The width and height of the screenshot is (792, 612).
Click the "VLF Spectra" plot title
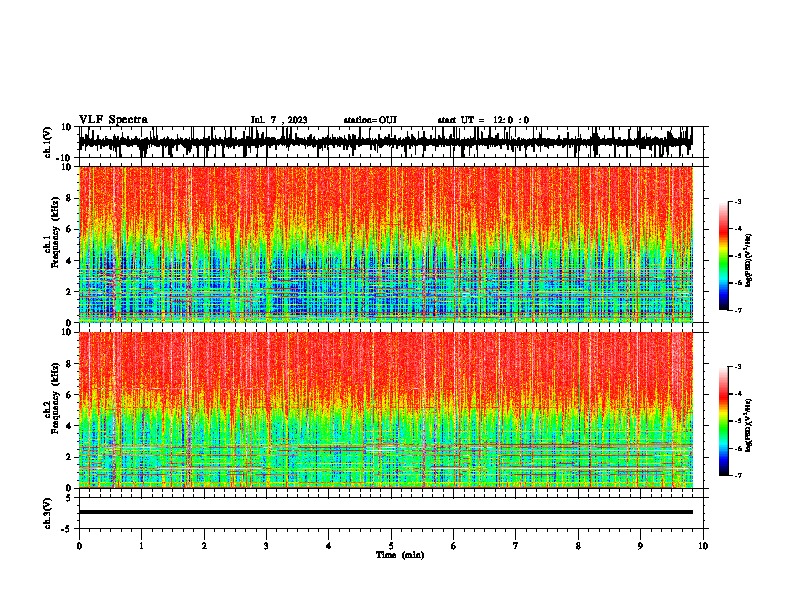tap(113, 120)
